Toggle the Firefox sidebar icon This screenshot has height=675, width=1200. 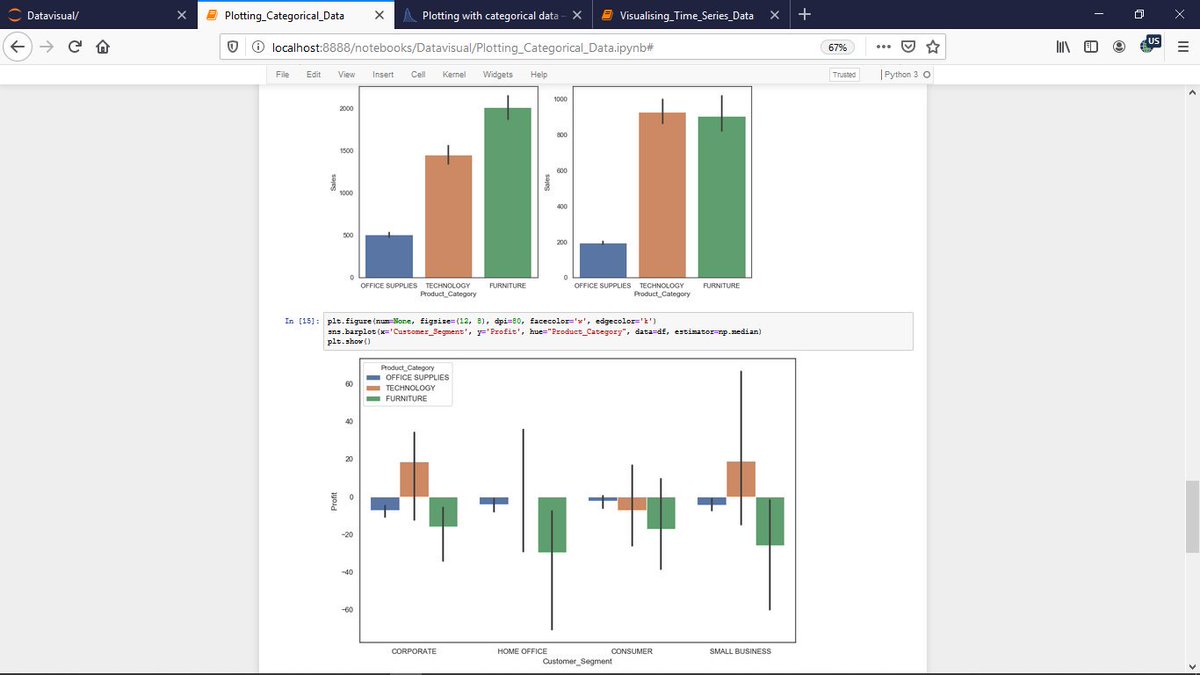pos(1092,47)
